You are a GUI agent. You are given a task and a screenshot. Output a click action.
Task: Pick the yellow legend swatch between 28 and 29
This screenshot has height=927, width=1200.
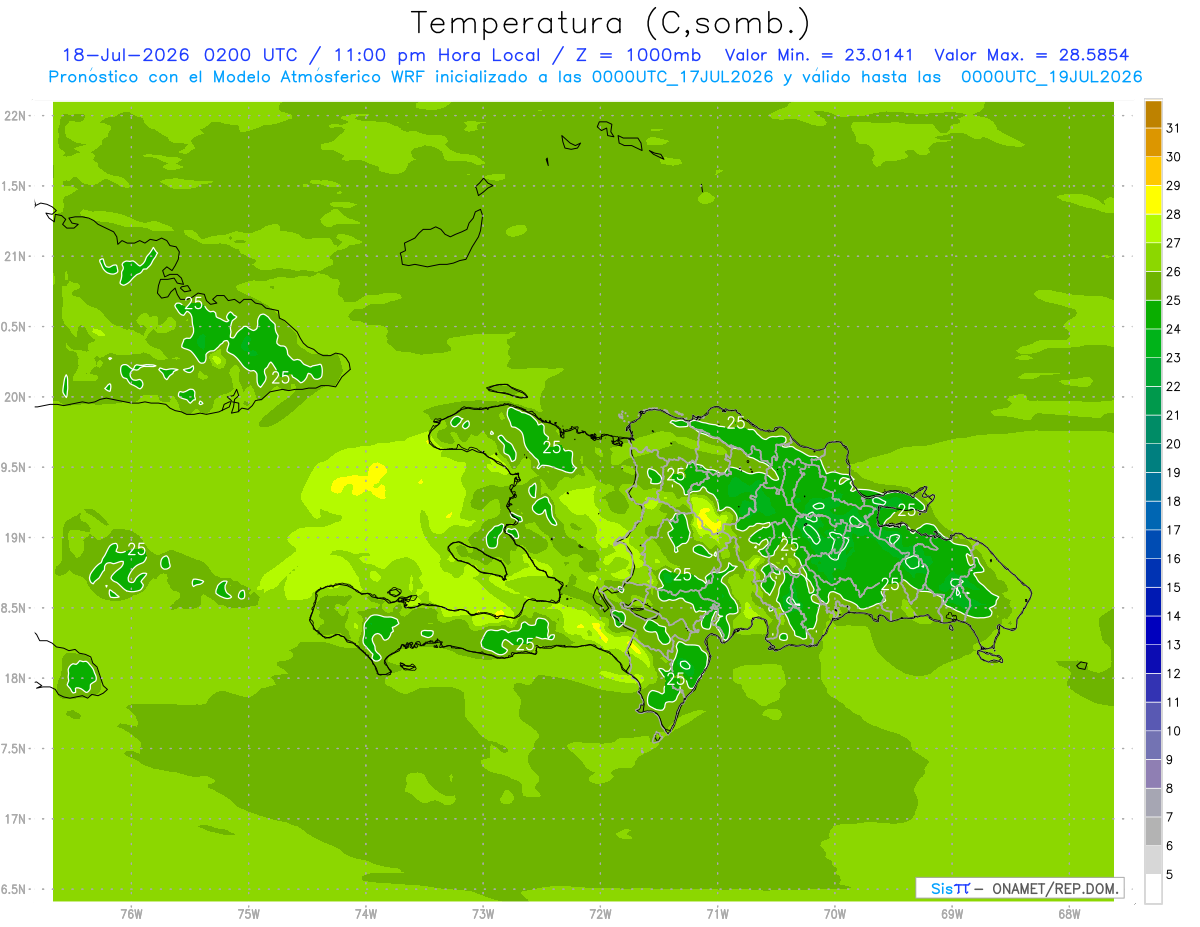coord(1153,200)
